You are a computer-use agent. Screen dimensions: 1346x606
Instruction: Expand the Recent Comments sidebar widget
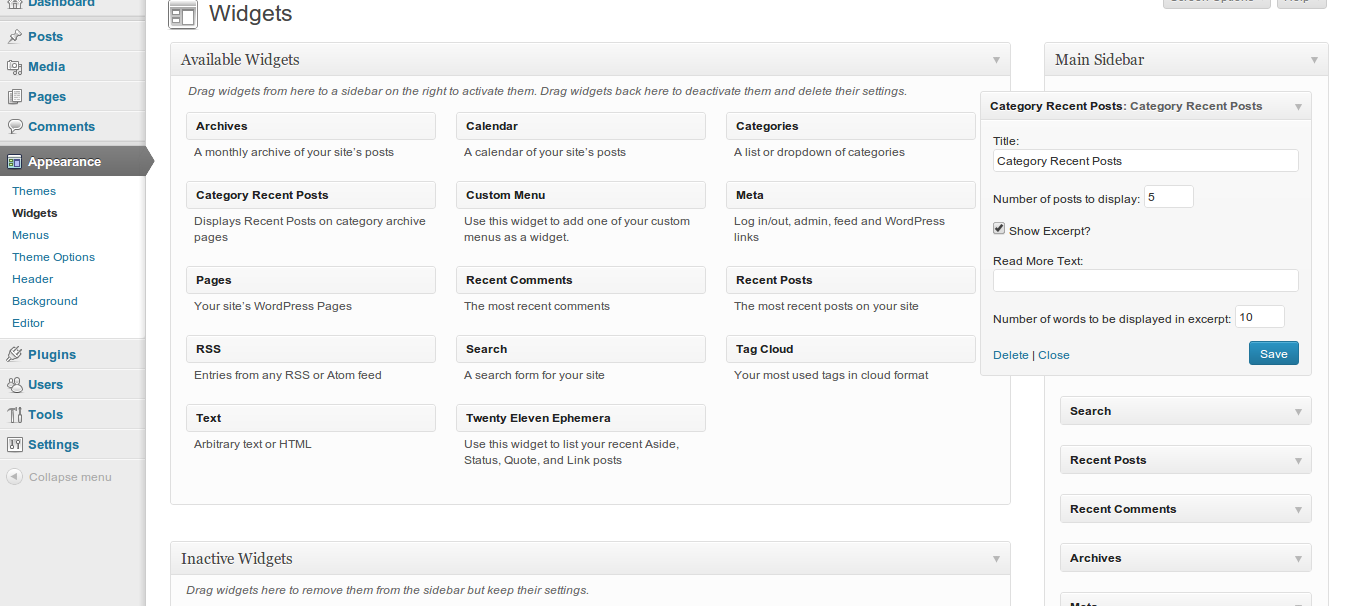[1298, 509]
